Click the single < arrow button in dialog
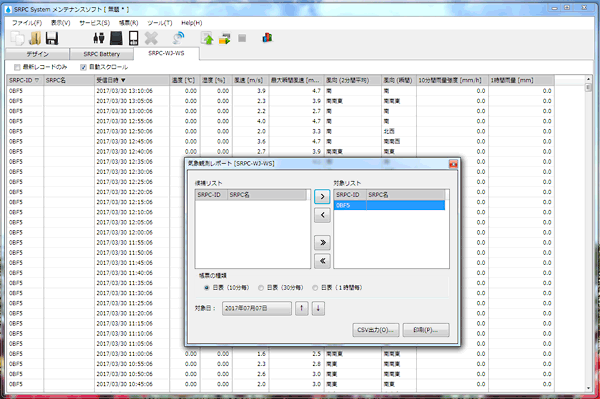 point(322,215)
